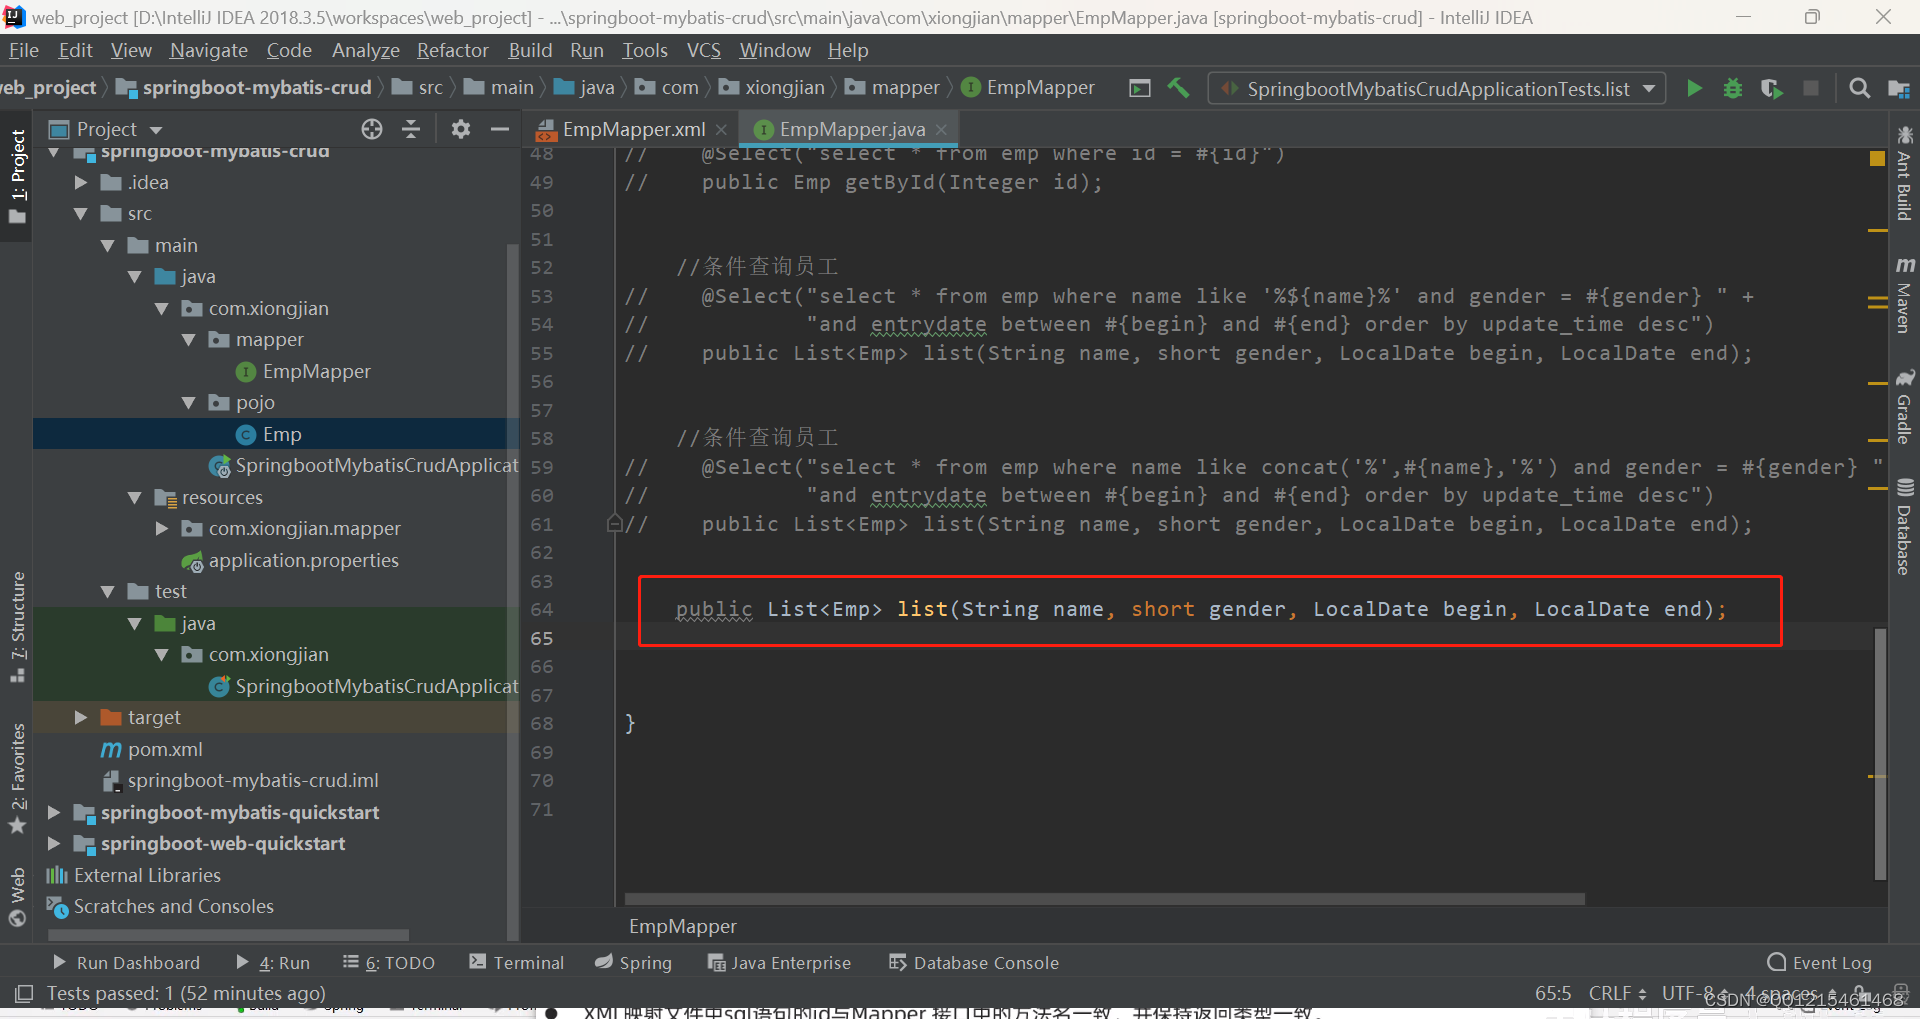
Task: Click the stop process button
Action: [x=1811, y=88]
